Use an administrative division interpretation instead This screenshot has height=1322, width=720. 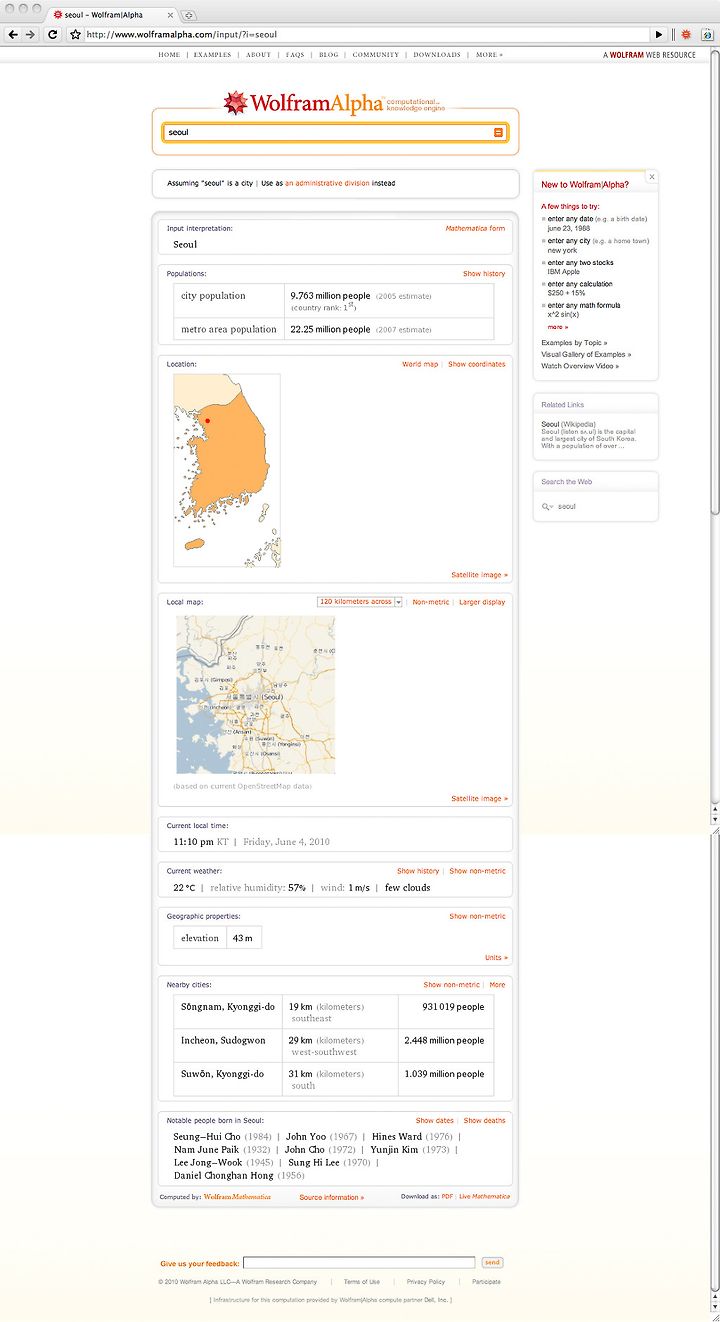pos(327,184)
